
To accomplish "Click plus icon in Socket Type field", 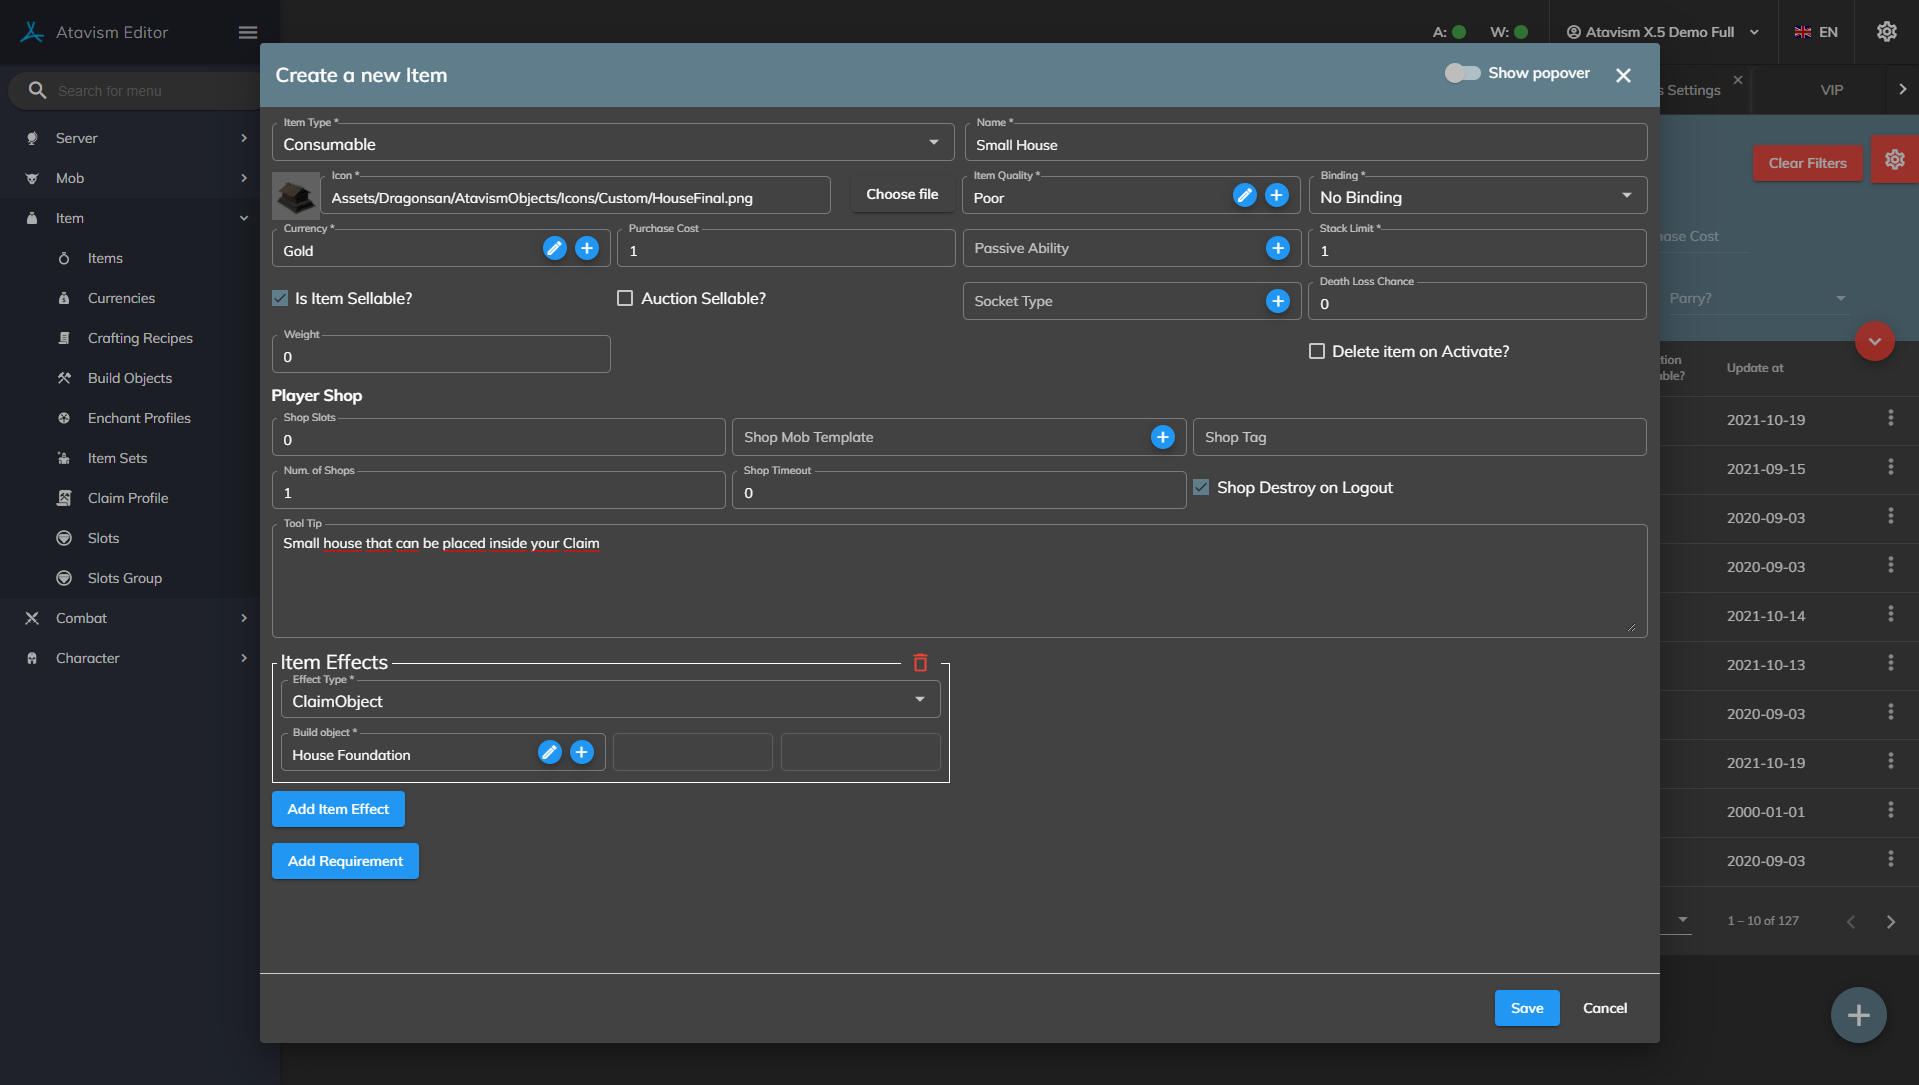I will [x=1277, y=302].
